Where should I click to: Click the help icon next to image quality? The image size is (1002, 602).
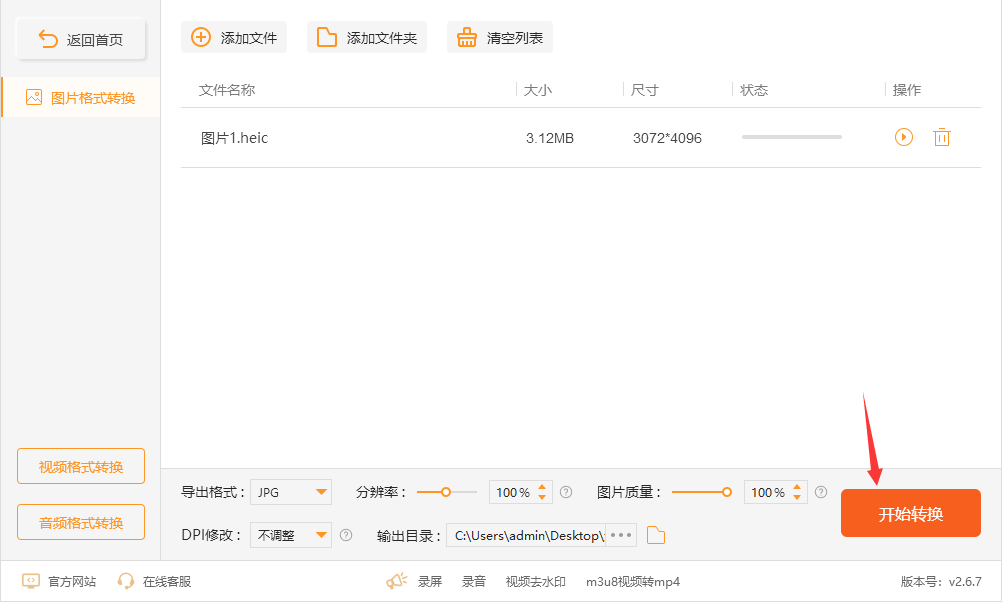(821, 492)
